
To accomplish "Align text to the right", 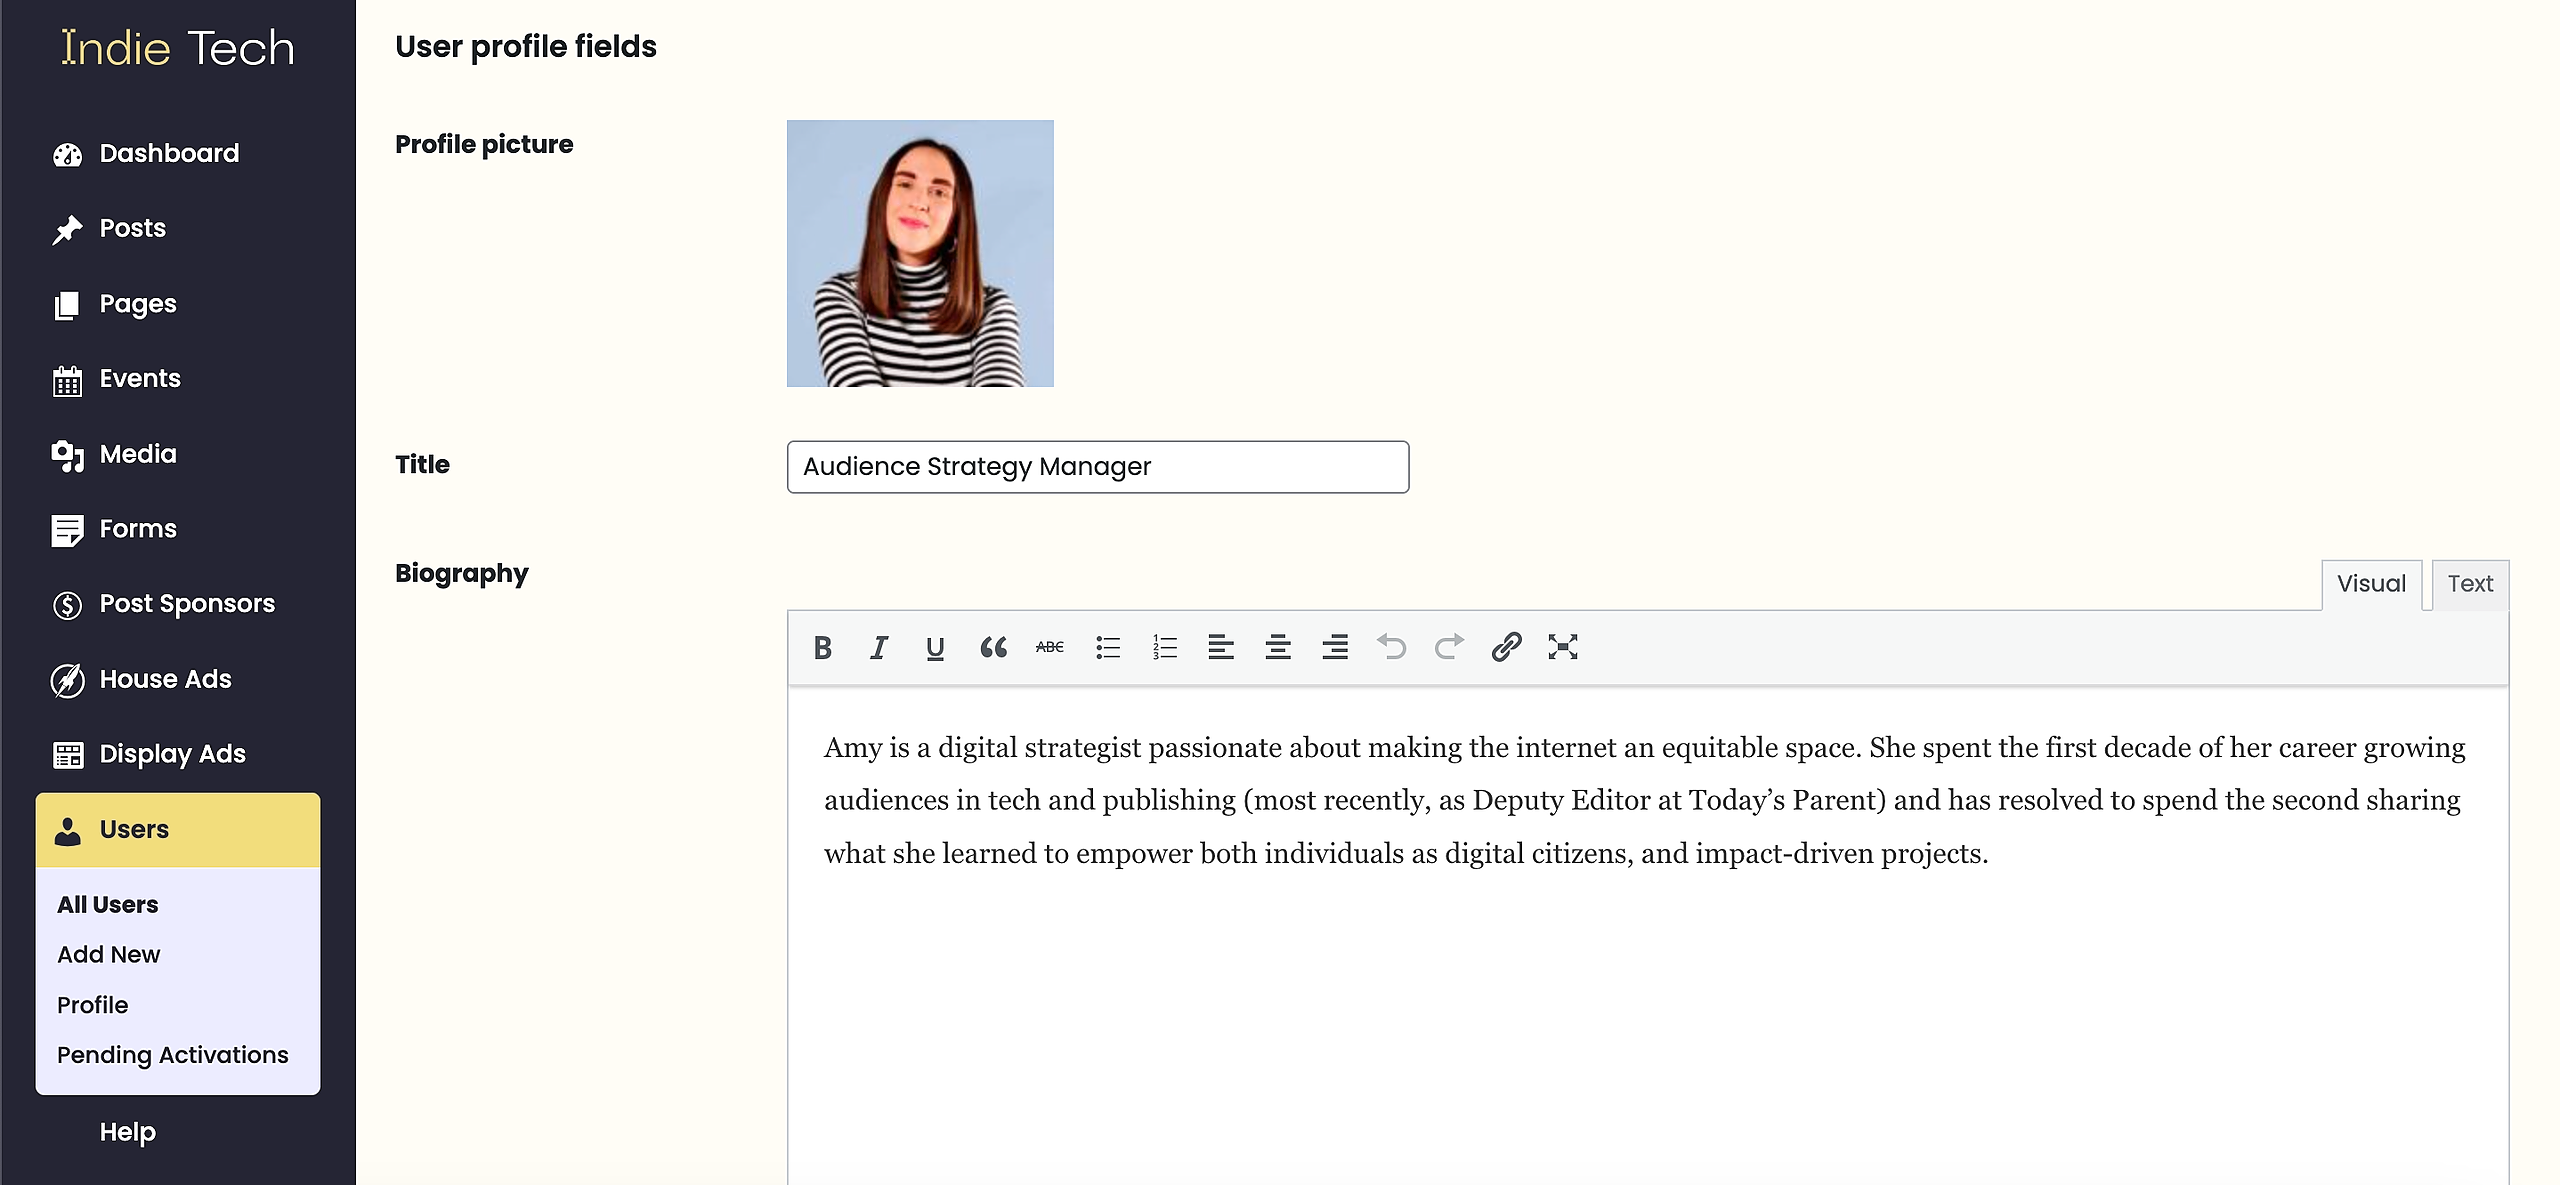I will [x=1334, y=648].
